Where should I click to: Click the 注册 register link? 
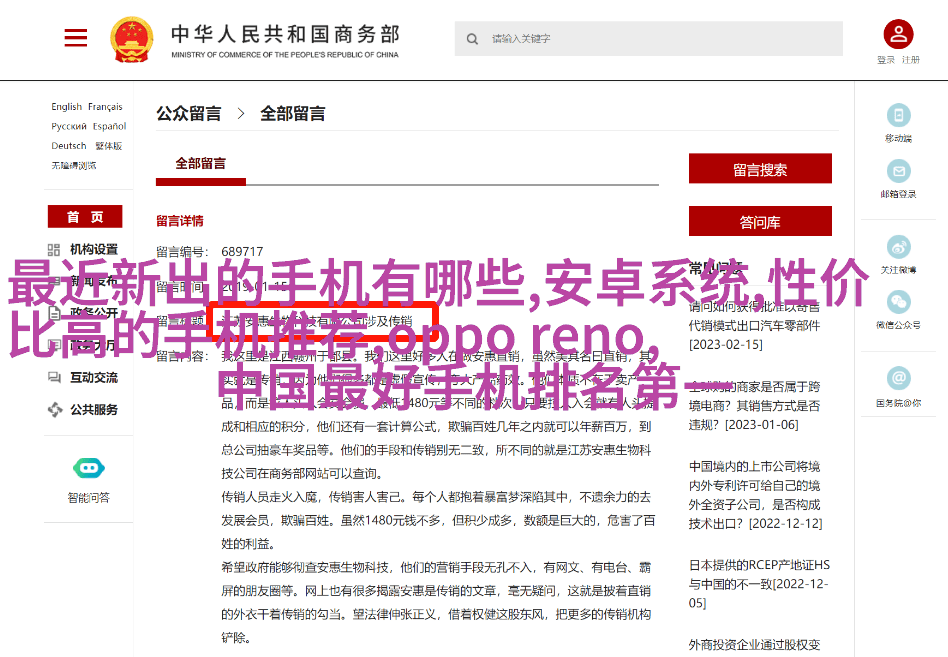coord(911,60)
